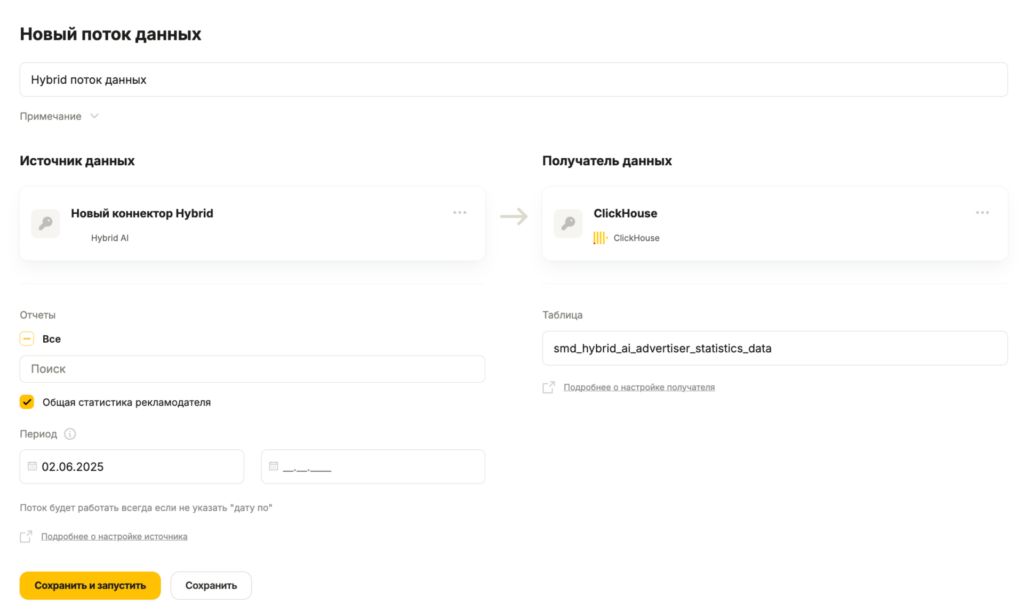Click the "Hybrid AI" source type label
The image size is (1024, 613).
click(110, 238)
